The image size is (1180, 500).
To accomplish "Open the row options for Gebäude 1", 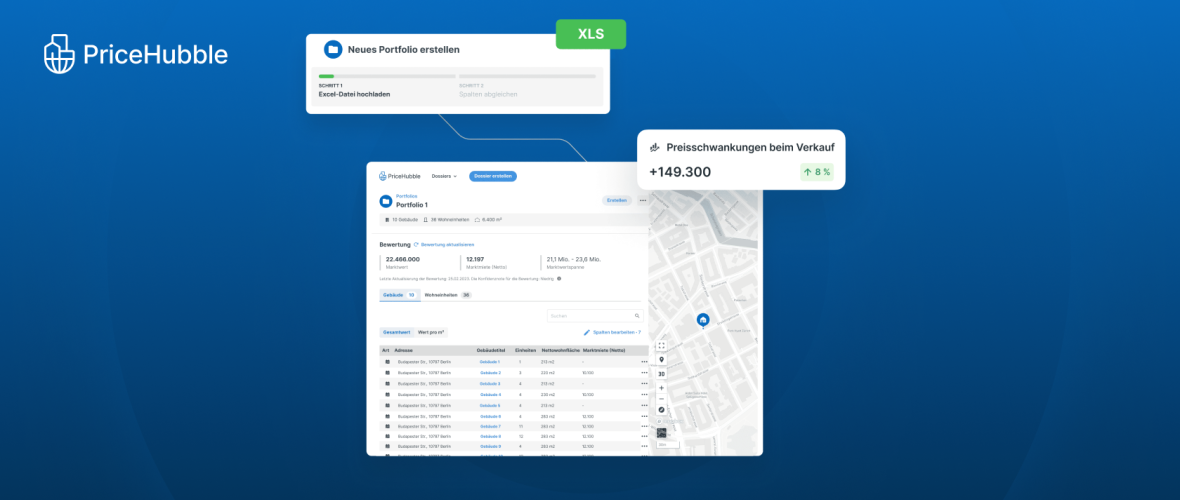I will (644, 362).
